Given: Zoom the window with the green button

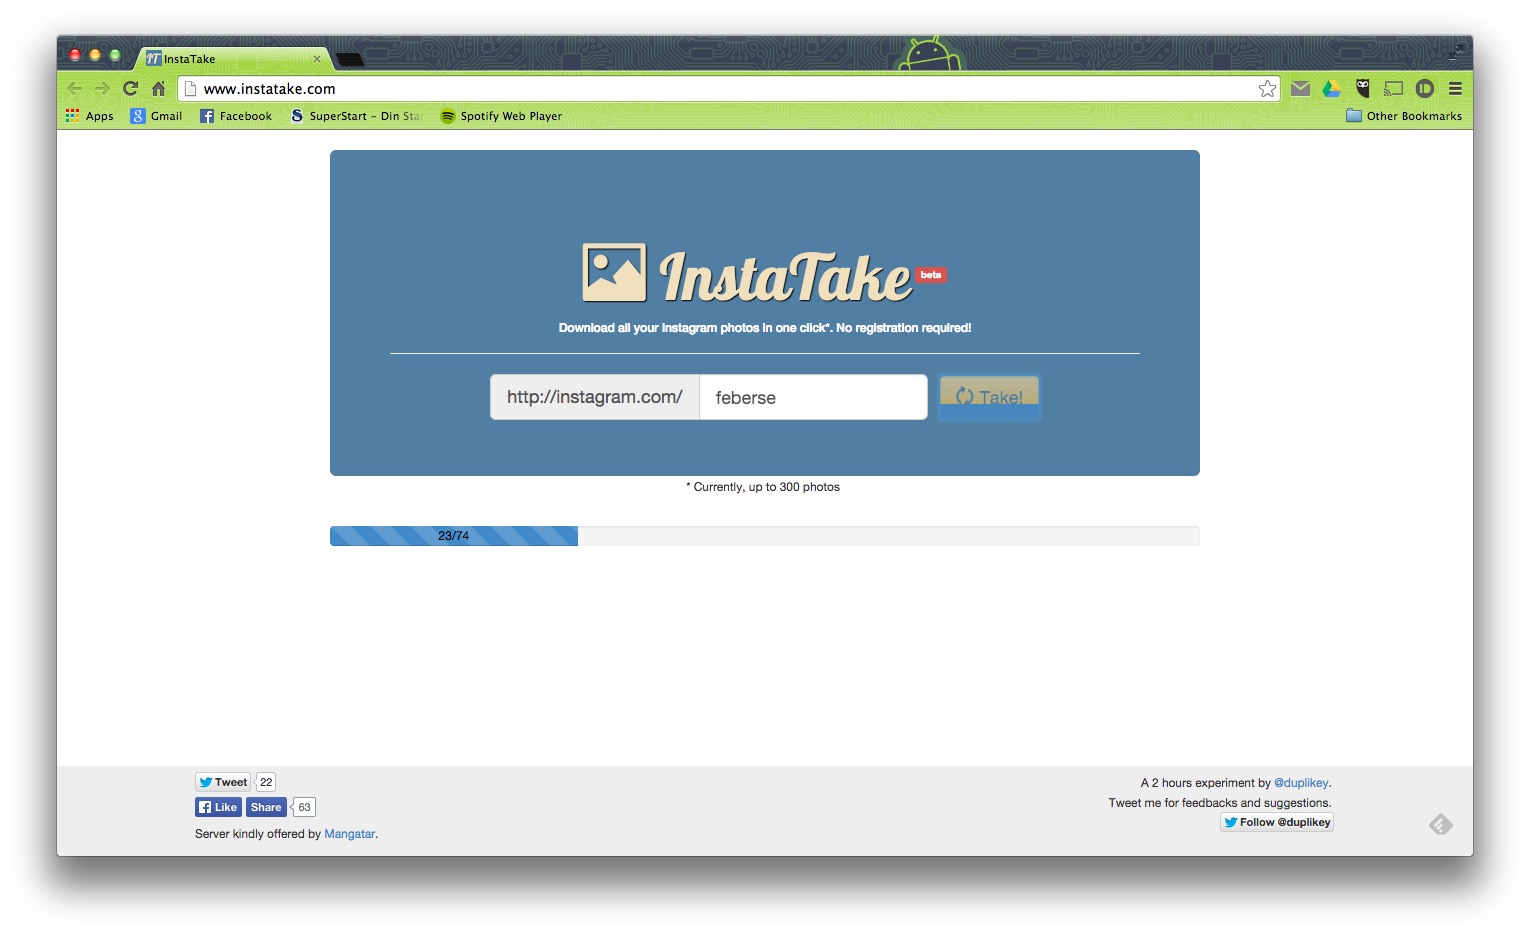Looking at the screenshot, I should coord(115,55).
